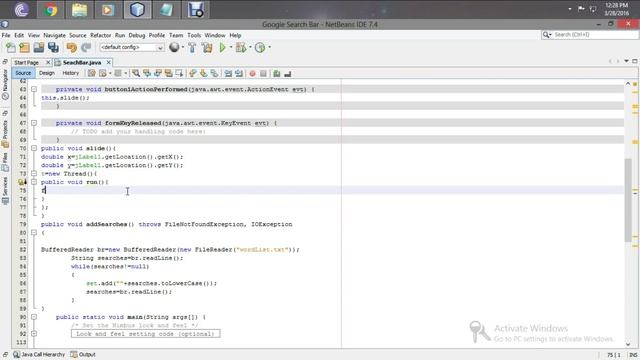
Task: Close the Start Page tab
Action: pyautogui.click(x=48, y=62)
